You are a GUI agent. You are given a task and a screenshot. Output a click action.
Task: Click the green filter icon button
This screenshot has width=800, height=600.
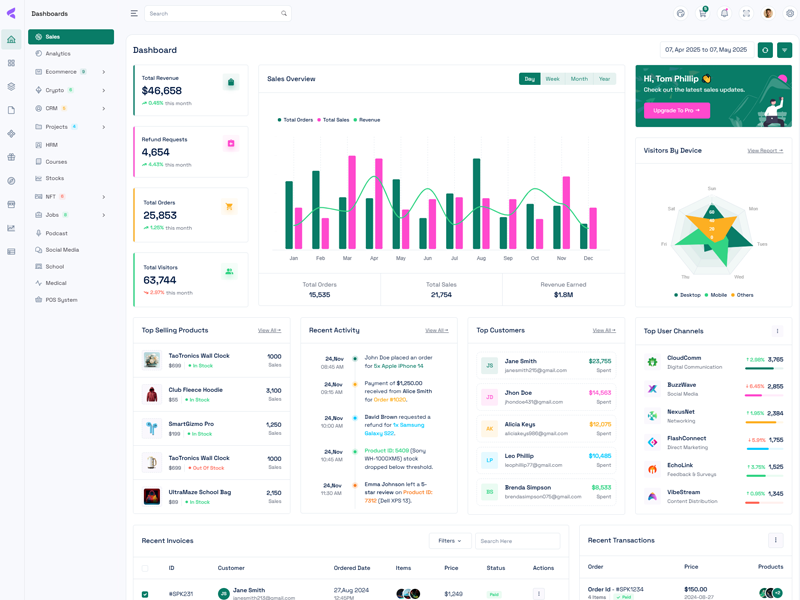784,50
